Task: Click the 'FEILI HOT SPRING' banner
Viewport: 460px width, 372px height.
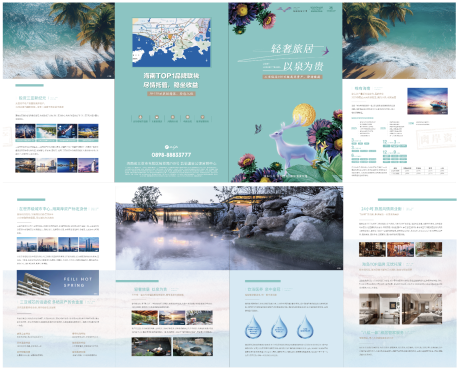Action: coord(58,283)
